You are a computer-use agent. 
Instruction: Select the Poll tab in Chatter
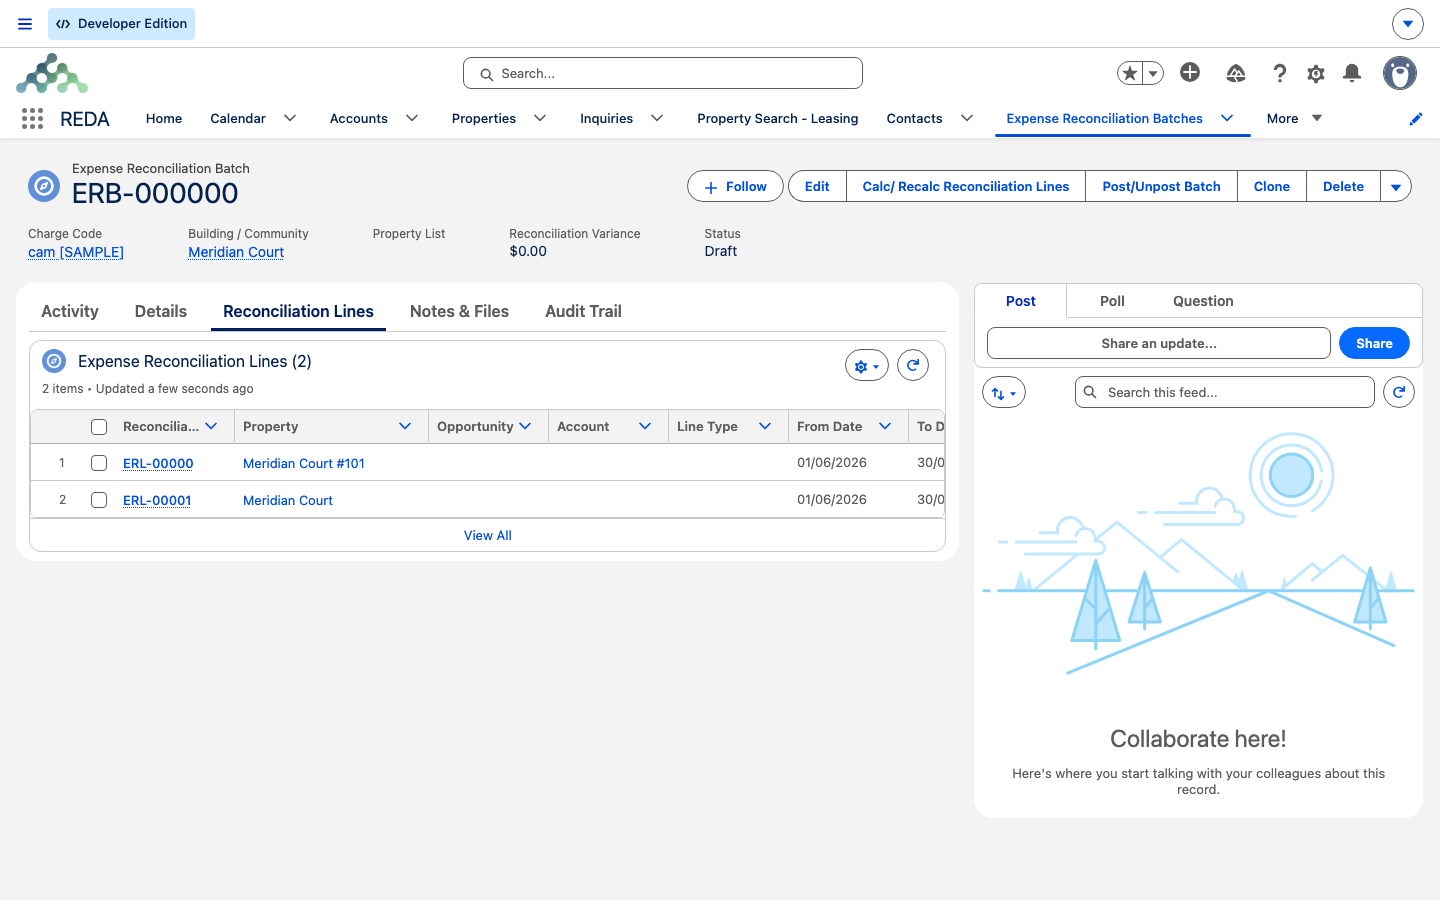1112,301
